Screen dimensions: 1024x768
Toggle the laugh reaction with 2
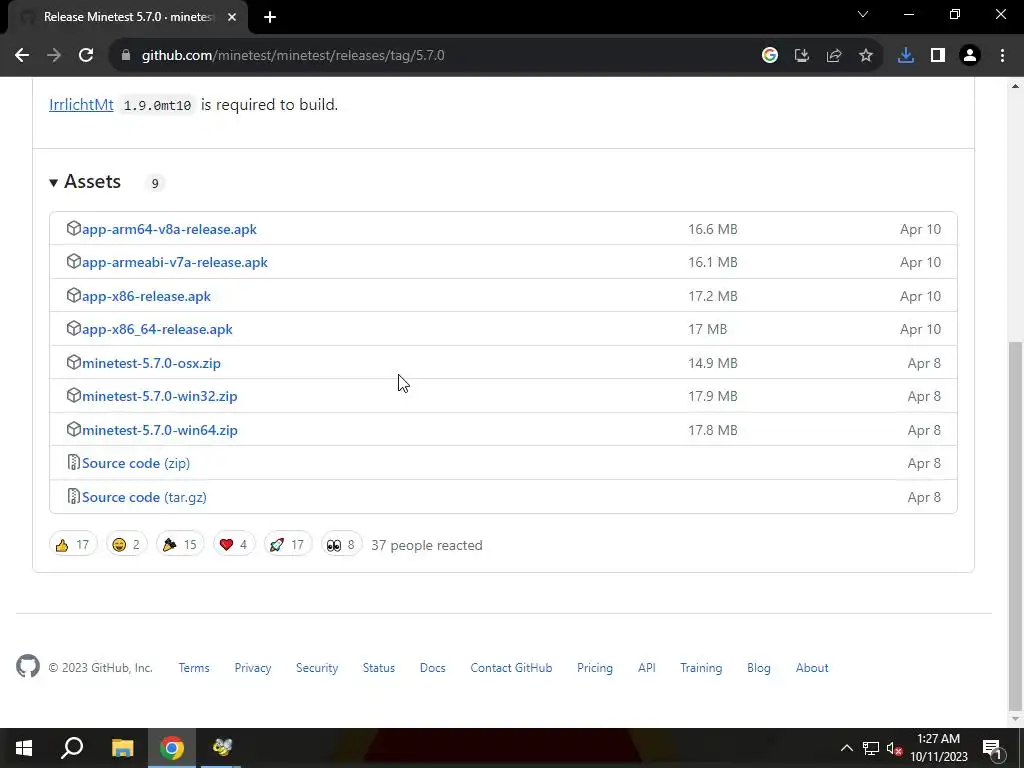click(x=127, y=545)
